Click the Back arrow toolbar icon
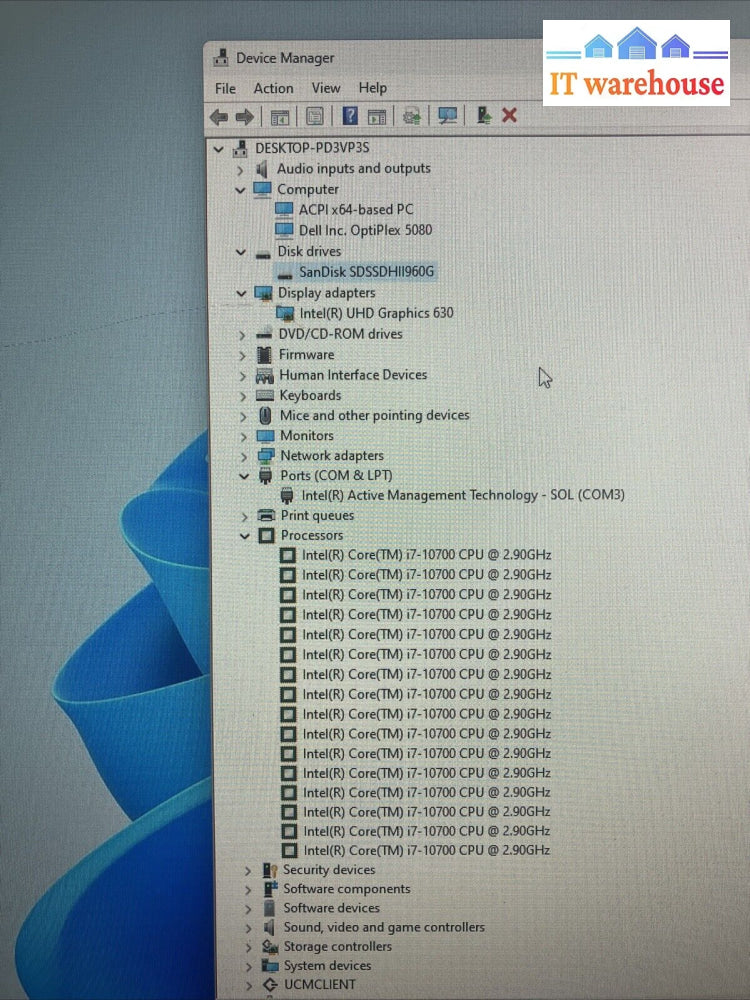 (218, 117)
